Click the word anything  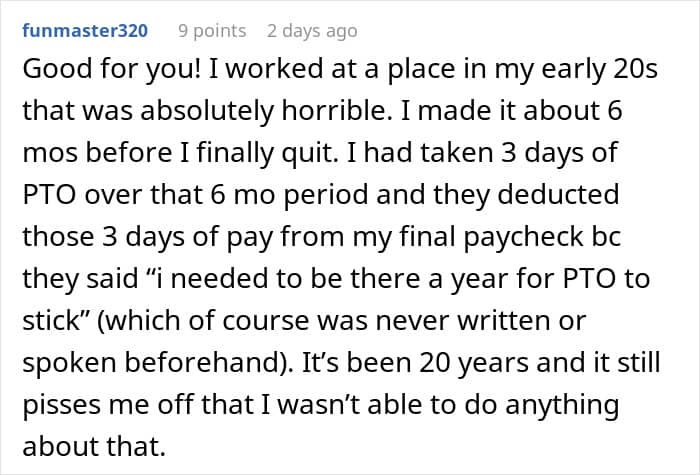point(562,404)
